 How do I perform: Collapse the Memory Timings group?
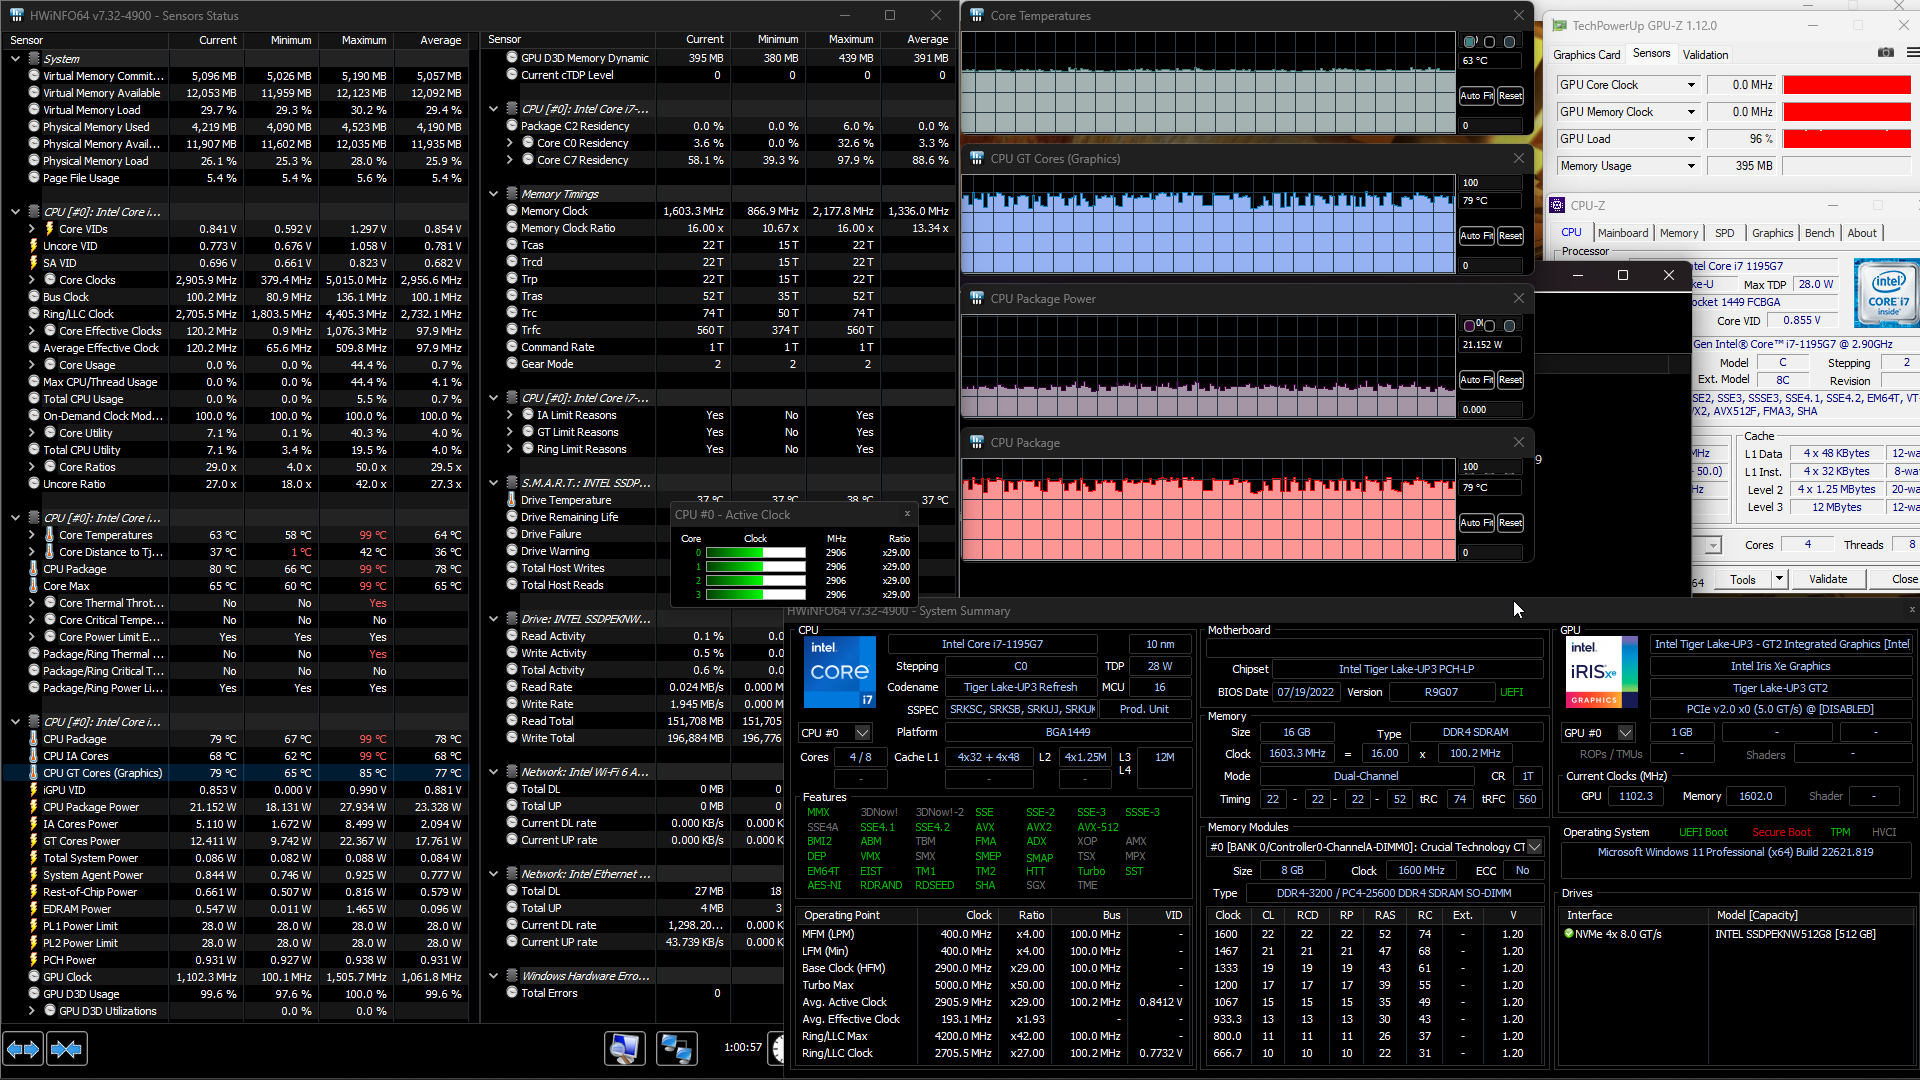point(493,194)
